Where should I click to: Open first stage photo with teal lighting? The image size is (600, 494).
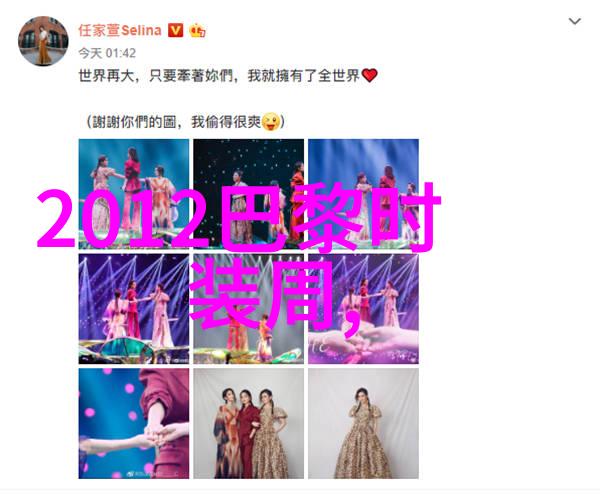coord(134,194)
